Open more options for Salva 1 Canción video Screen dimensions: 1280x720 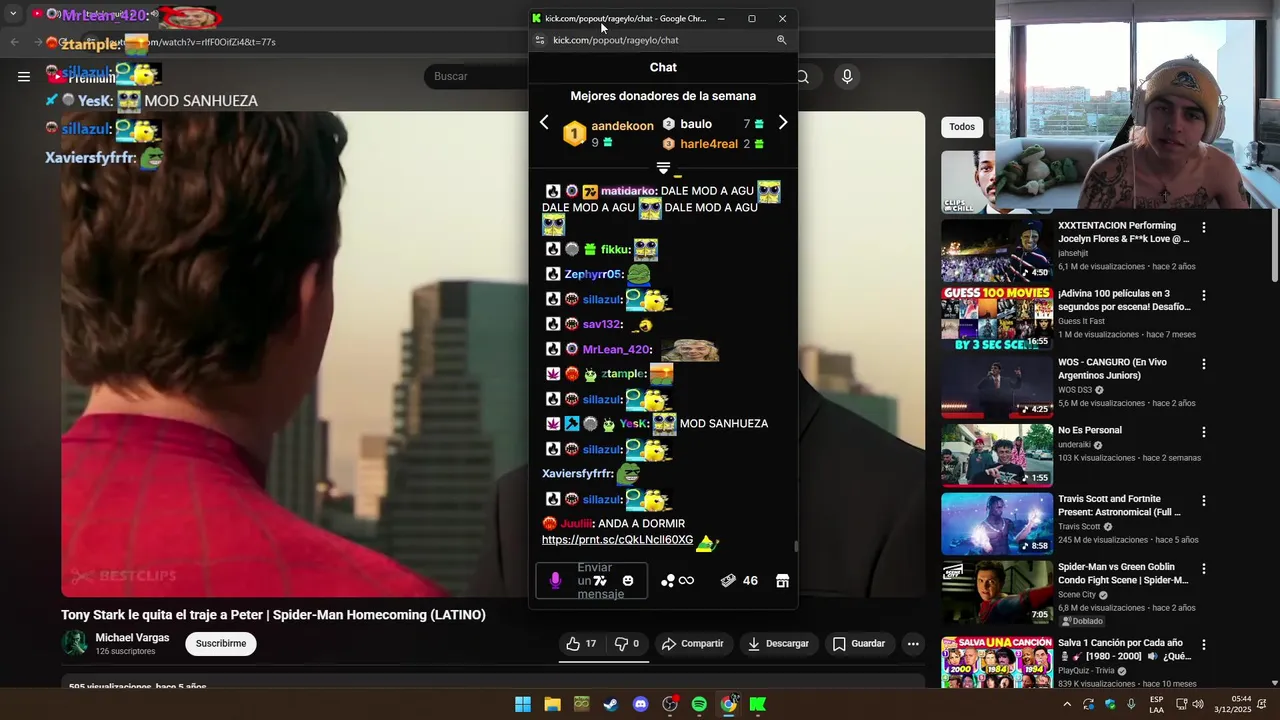click(1204, 644)
